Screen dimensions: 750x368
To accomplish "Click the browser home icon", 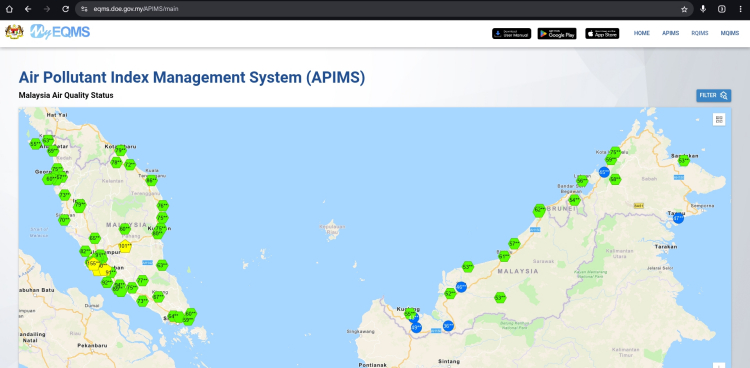I will pyautogui.click(x=9, y=9).
